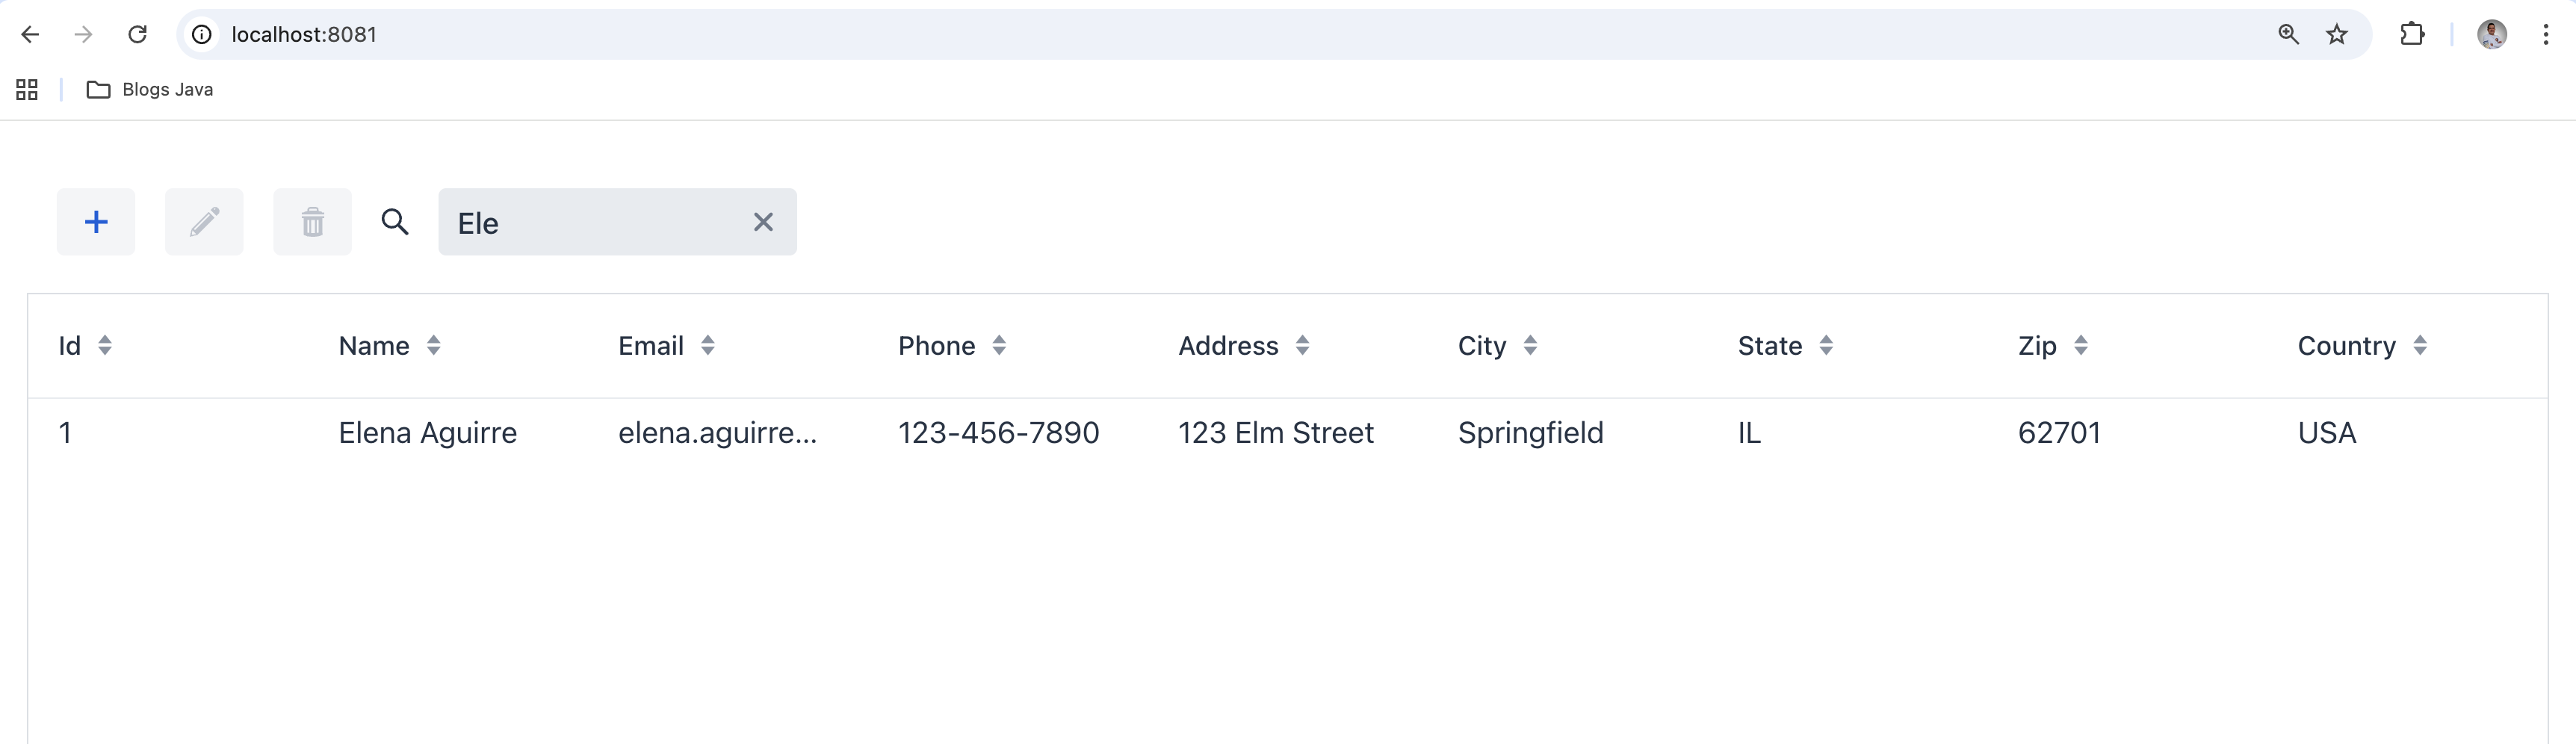The width and height of the screenshot is (2576, 744).
Task: Click the trash delete button
Action: coord(312,222)
